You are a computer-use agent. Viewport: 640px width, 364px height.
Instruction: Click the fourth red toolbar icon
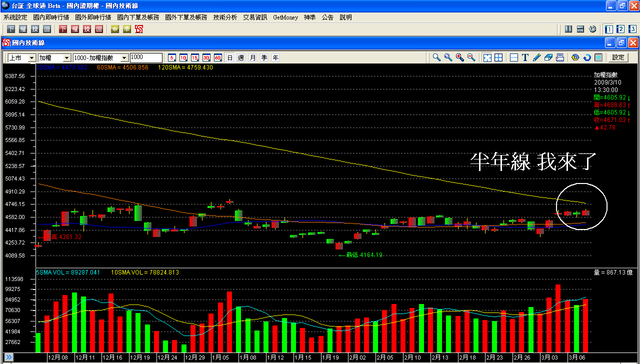coord(99,29)
